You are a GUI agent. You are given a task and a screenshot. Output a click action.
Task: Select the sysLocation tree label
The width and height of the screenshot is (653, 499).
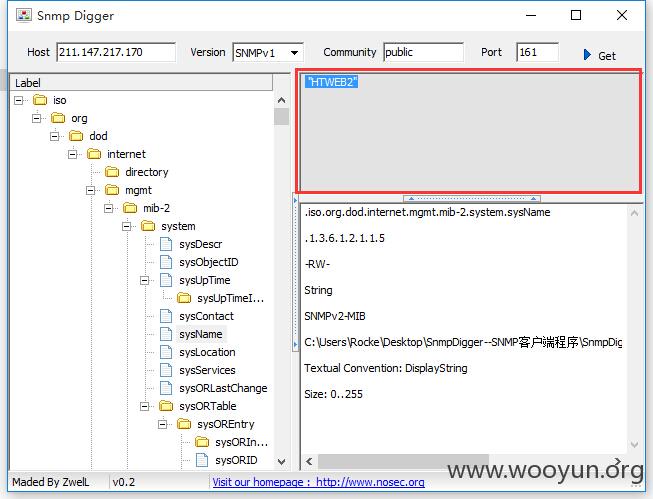click(x=207, y=352)
